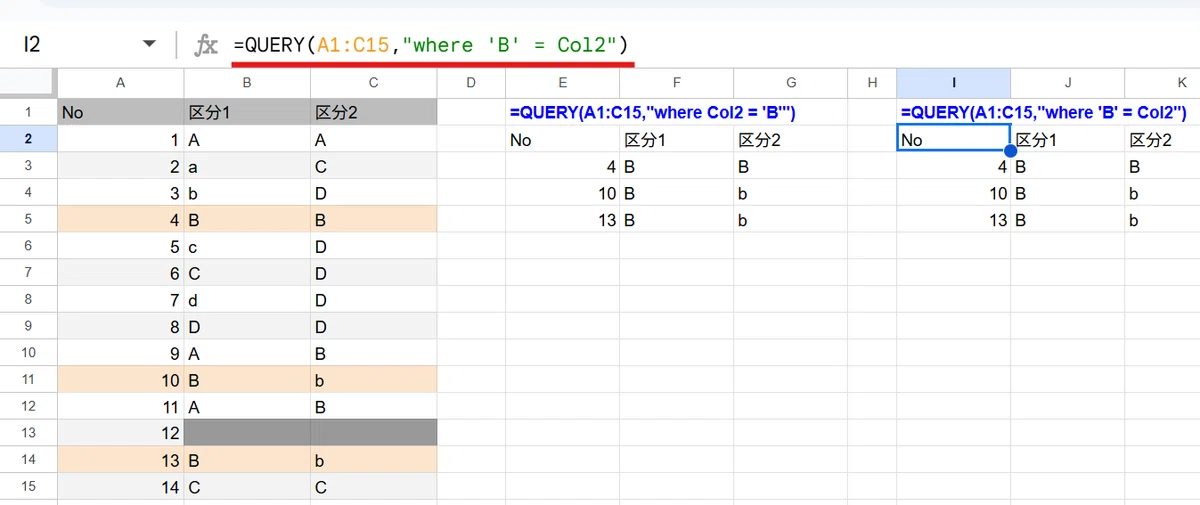Image resolution: width=1200 pixels, height=505 pixels.
Task: Click the formula bar QUERY text
Action: coord(430,45)
